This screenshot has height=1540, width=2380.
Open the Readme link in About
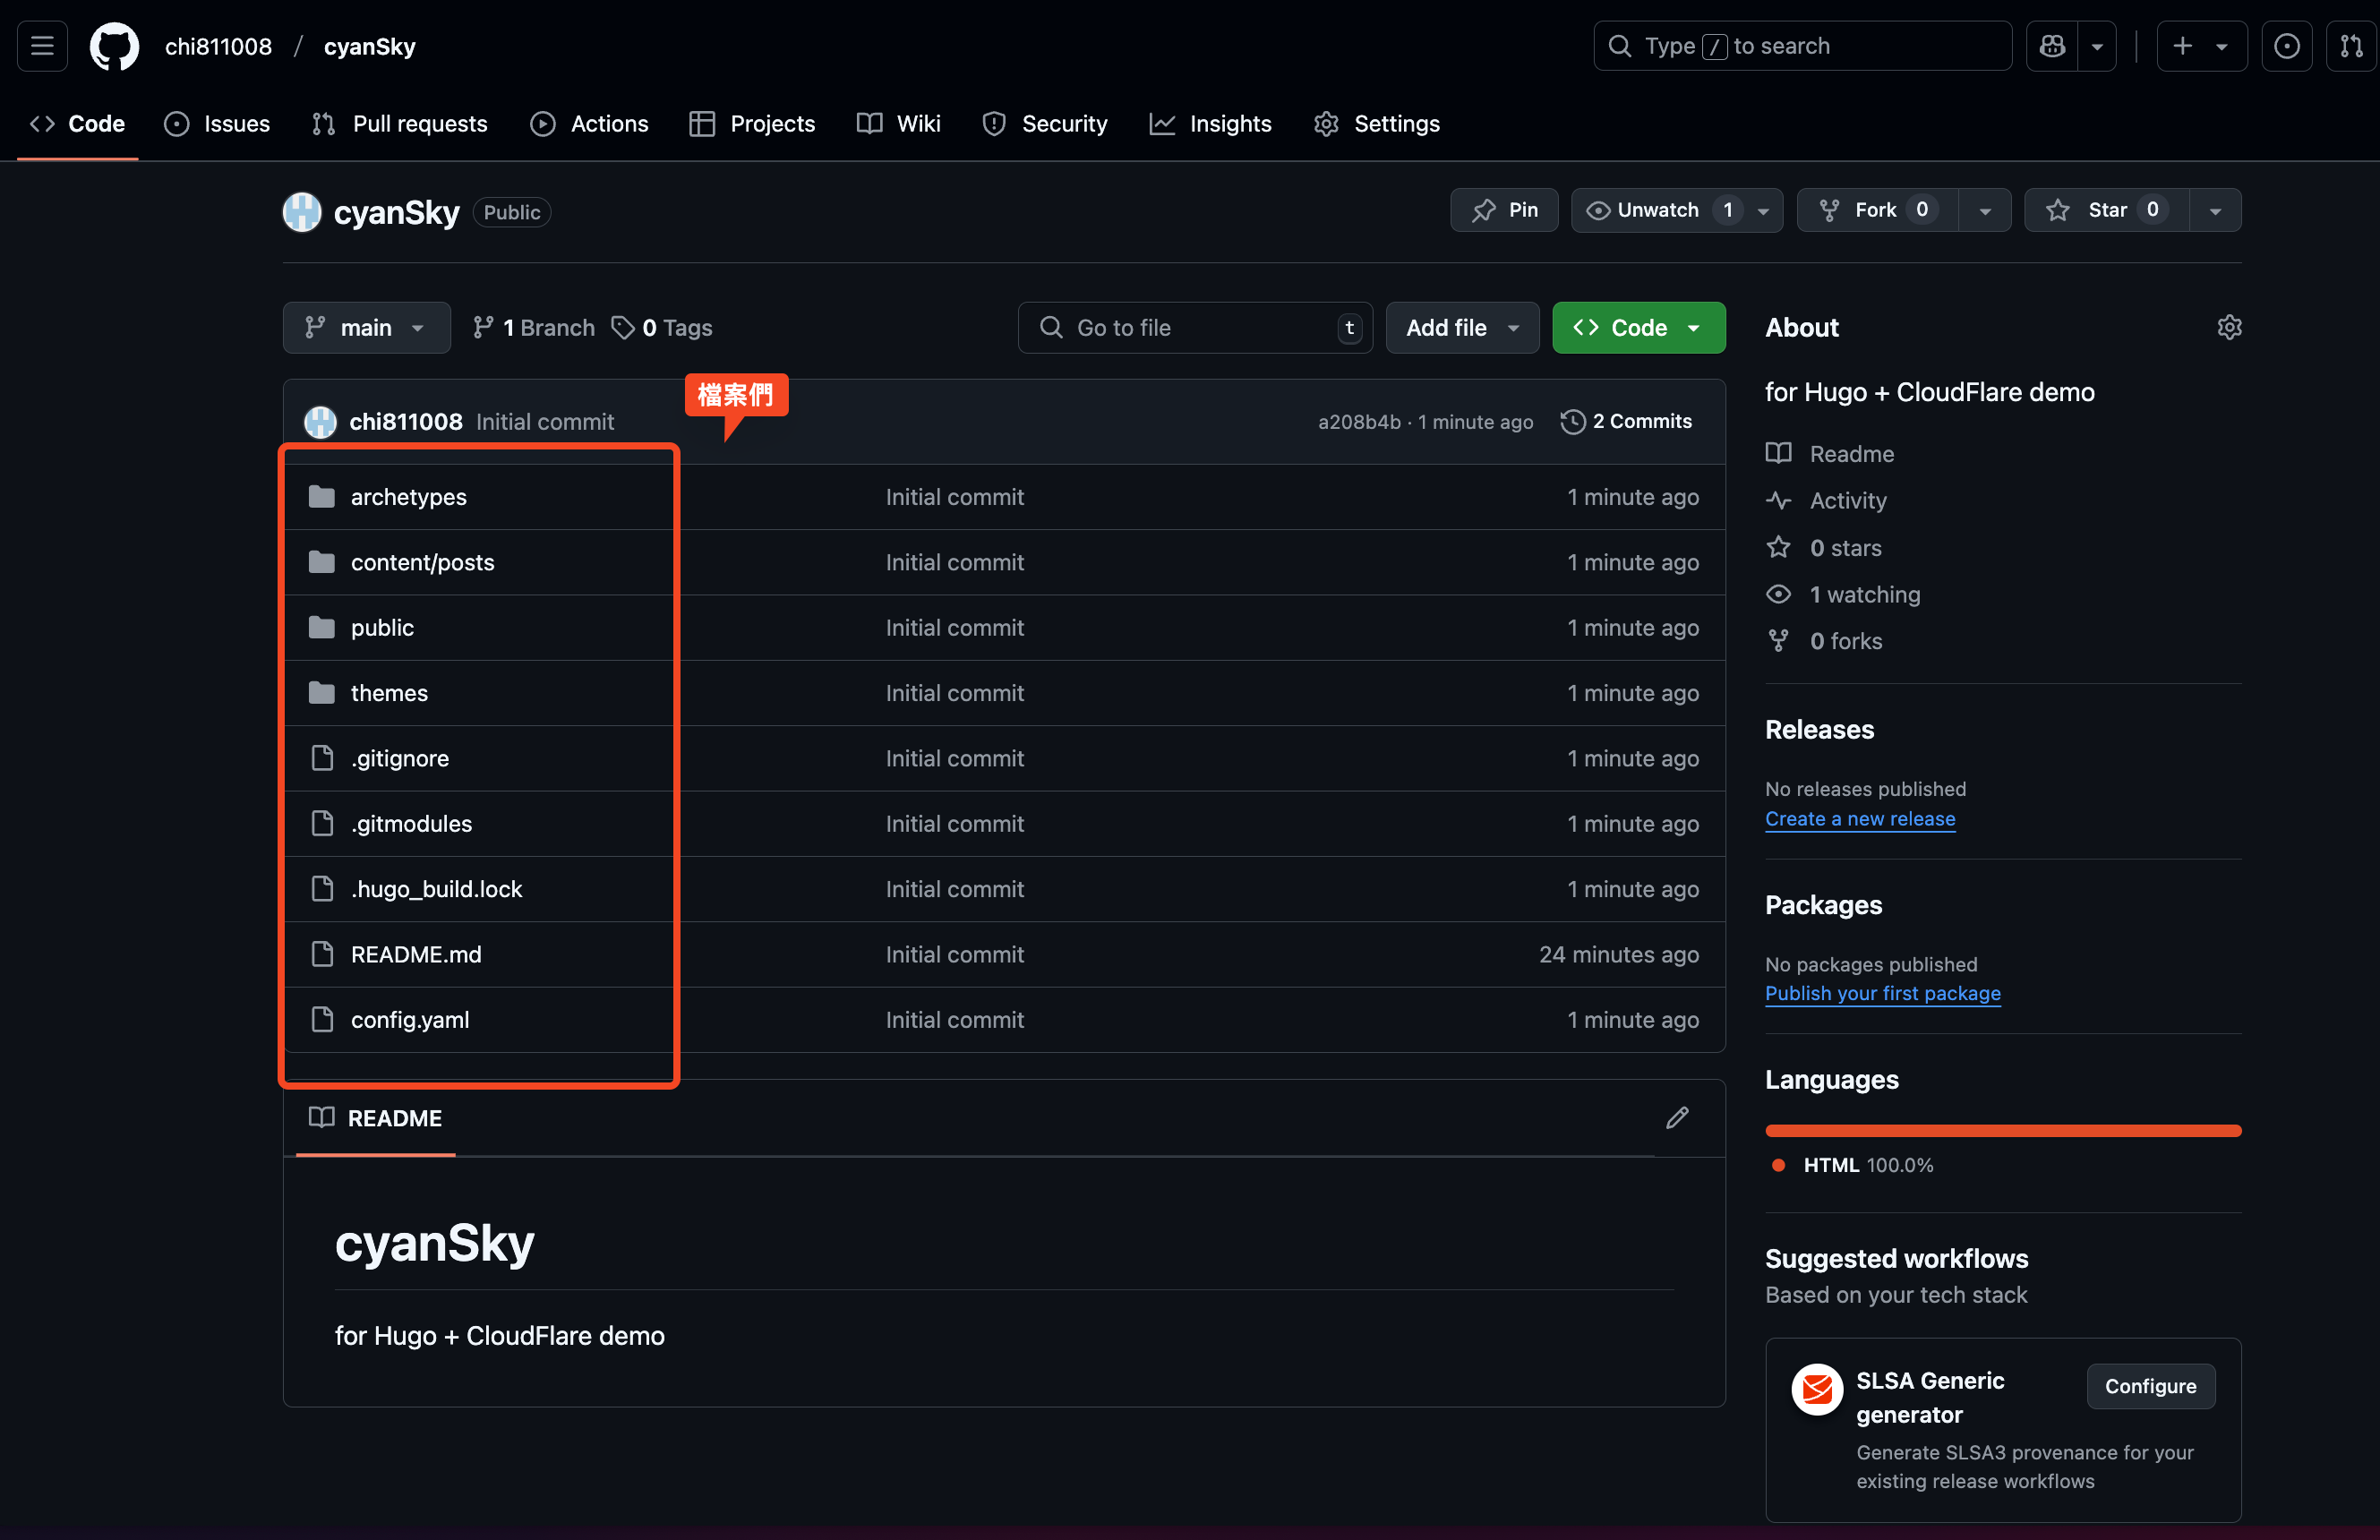pyautogui.click(x=1830, y=454)
